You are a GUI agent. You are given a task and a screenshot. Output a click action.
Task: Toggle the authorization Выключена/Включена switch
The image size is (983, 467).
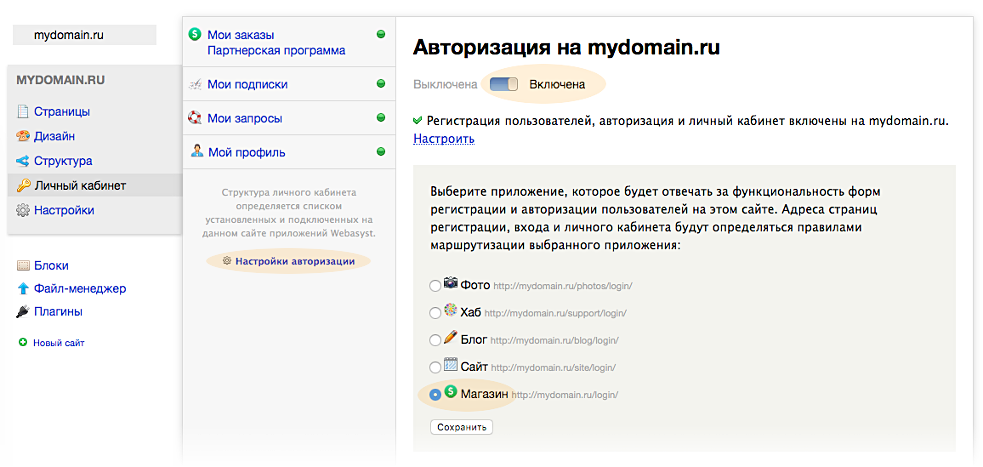pos(505,85)
